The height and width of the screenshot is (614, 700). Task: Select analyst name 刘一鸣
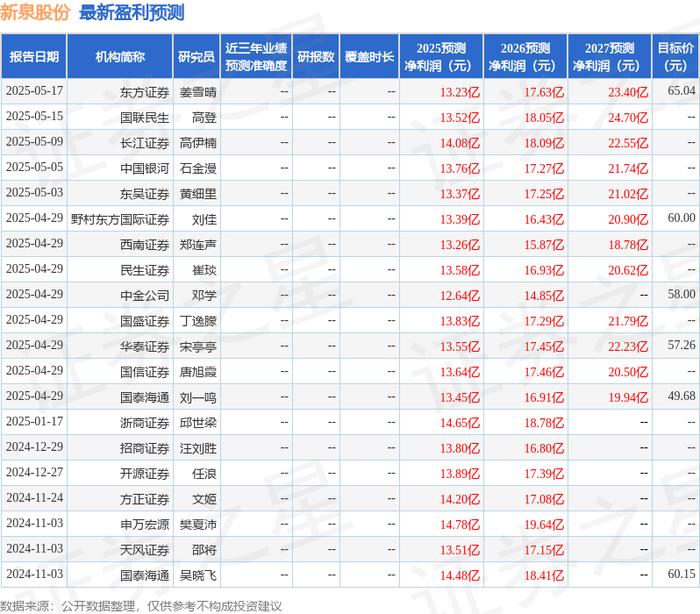point(198,398)
